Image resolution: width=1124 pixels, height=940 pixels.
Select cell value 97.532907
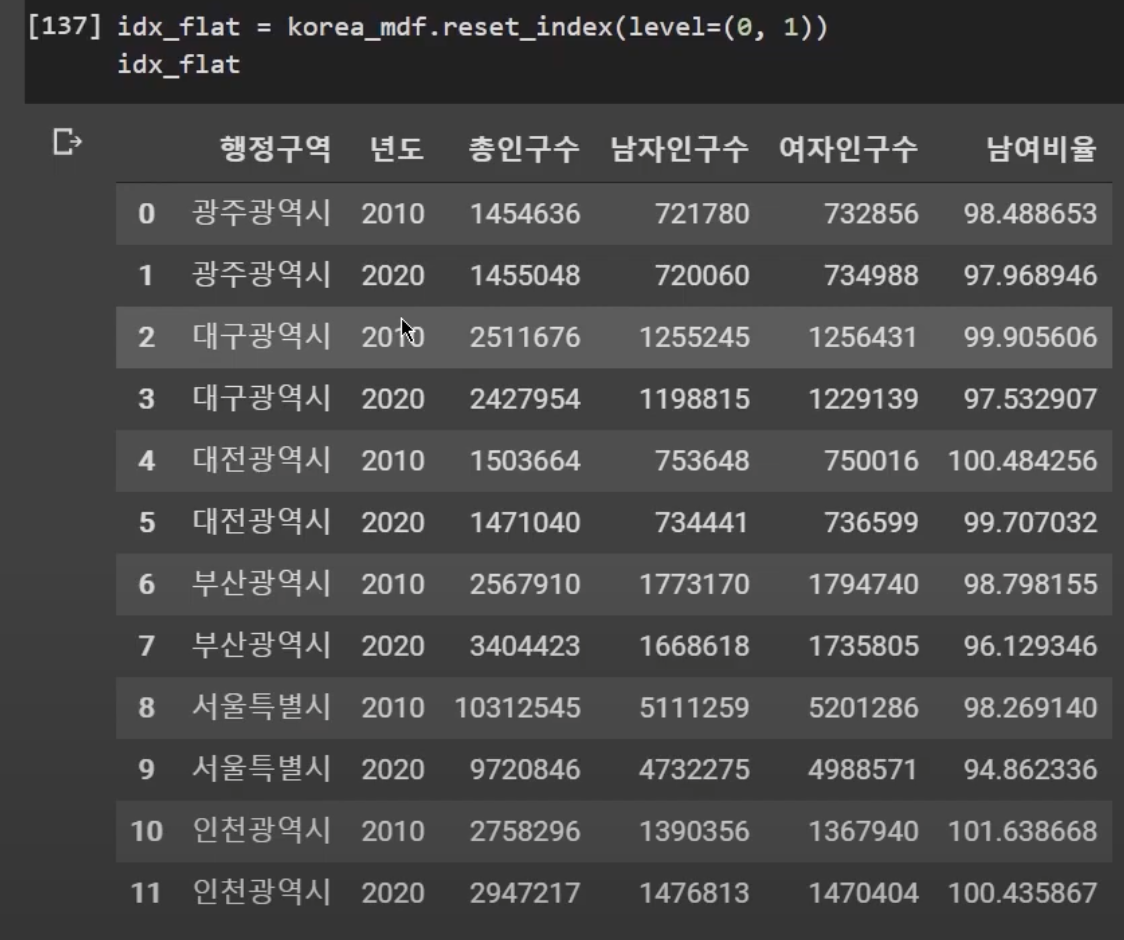[1030, 399]
